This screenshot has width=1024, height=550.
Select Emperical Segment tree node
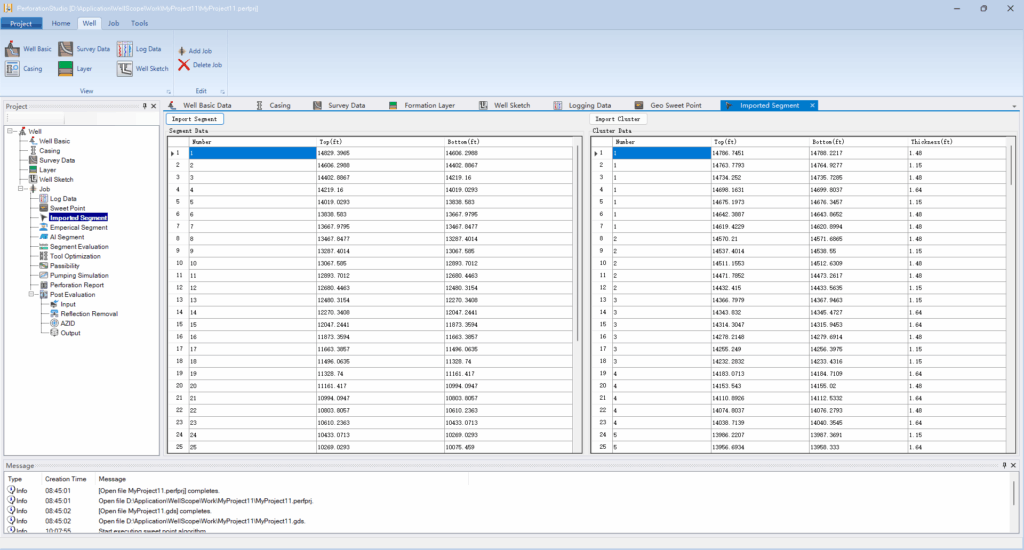tap(78, 227)
